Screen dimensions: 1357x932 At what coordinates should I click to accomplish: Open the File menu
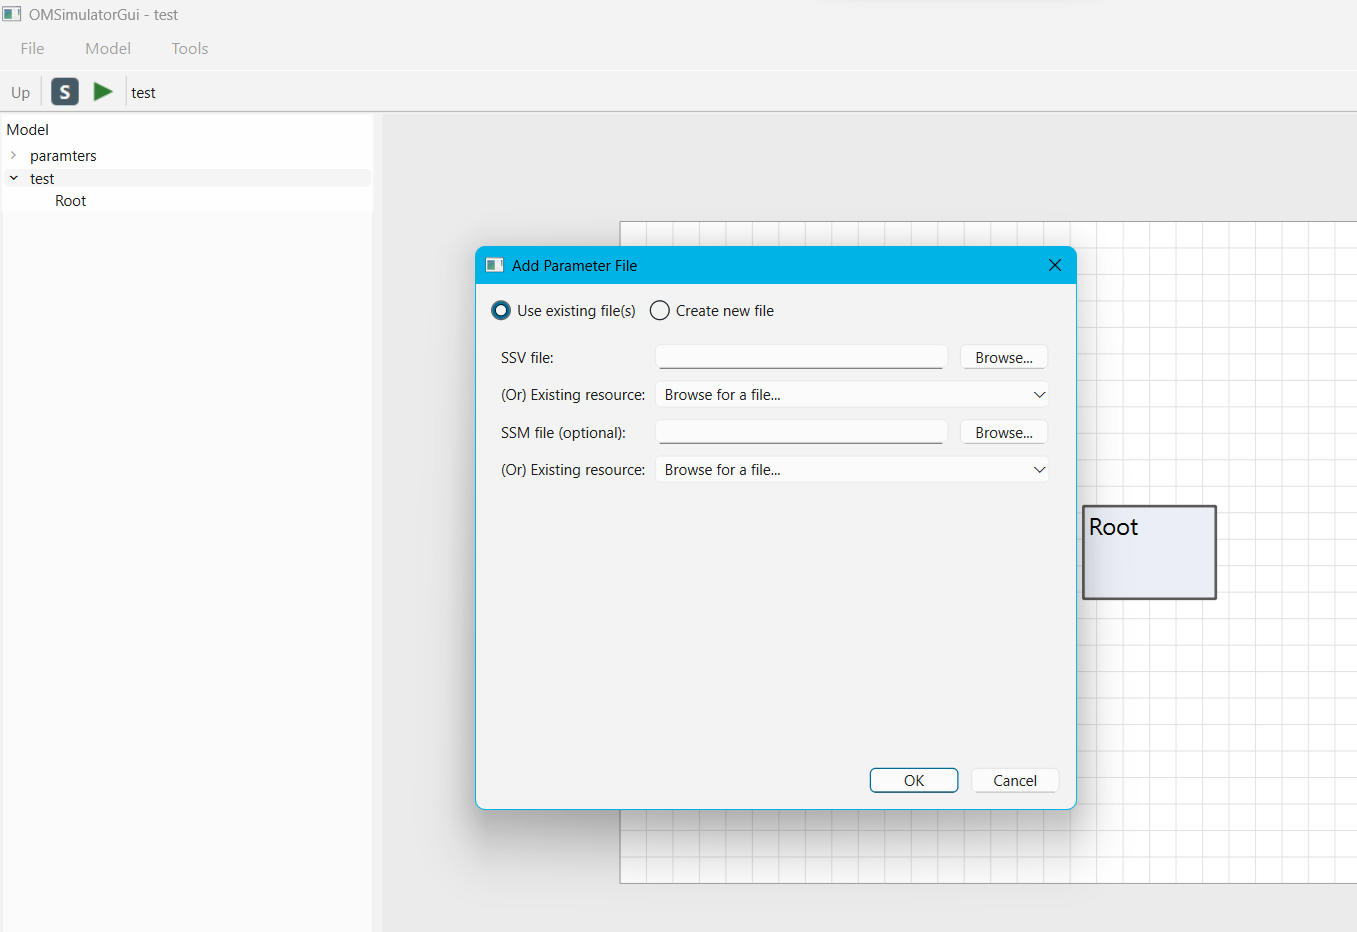coord(32,48)
